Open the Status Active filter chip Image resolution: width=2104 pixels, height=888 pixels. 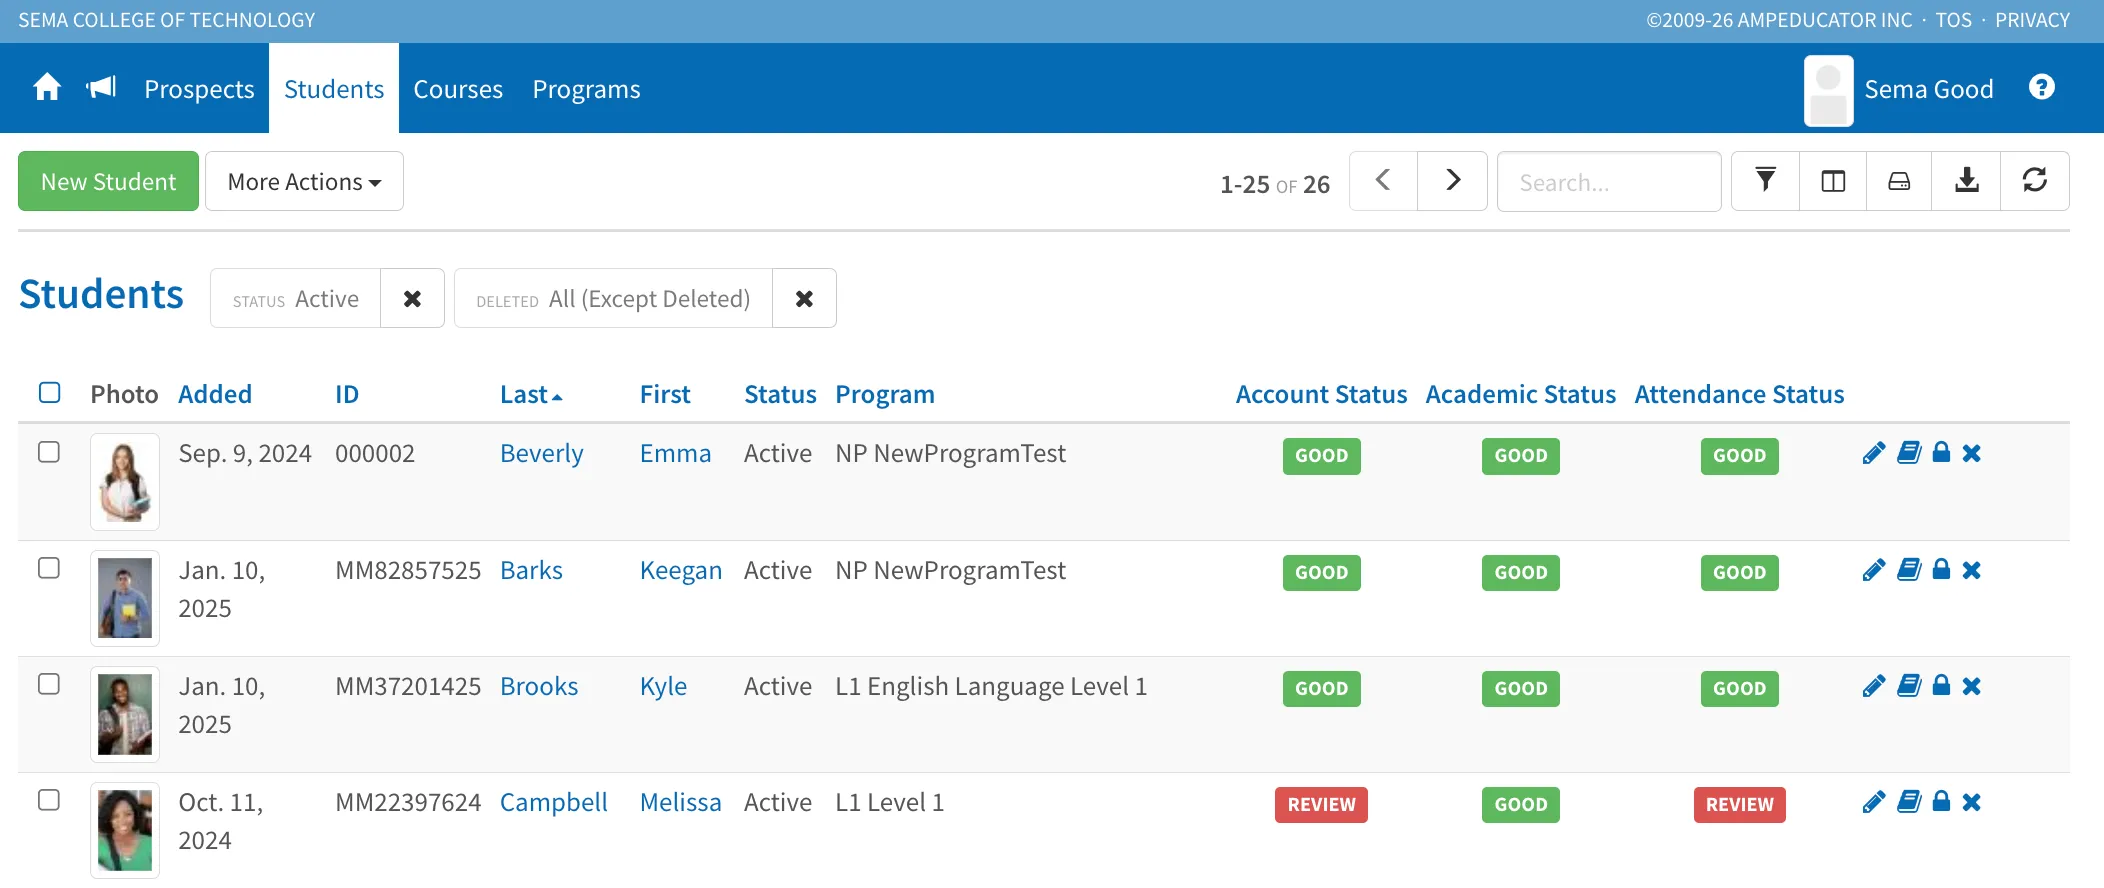point(296,298)
